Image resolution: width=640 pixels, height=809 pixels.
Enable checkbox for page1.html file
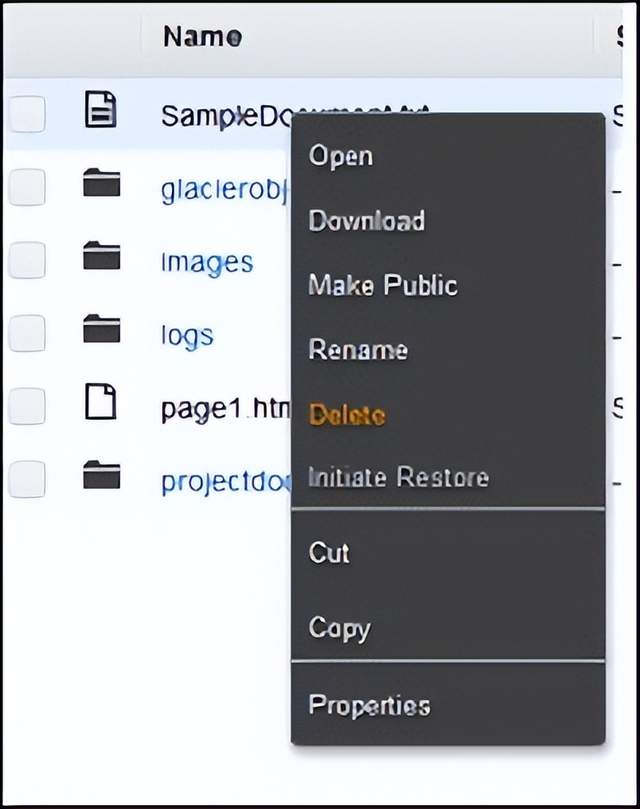pos(27,406)
